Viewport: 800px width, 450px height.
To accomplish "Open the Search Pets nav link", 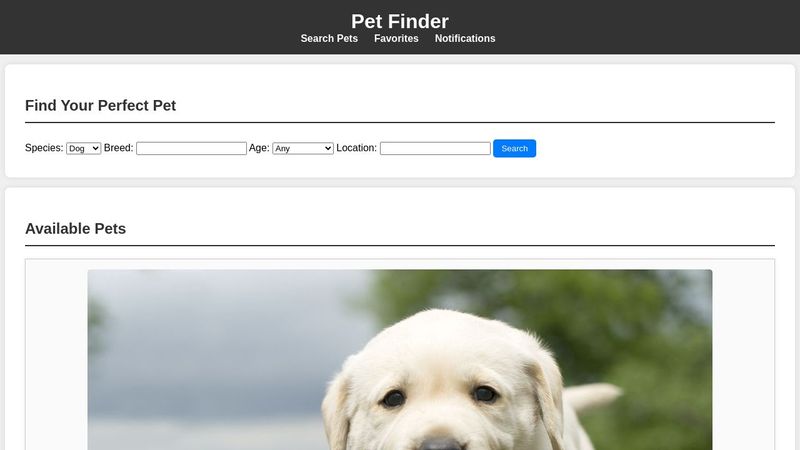I will pyautogui.click(x=329, y=38).
